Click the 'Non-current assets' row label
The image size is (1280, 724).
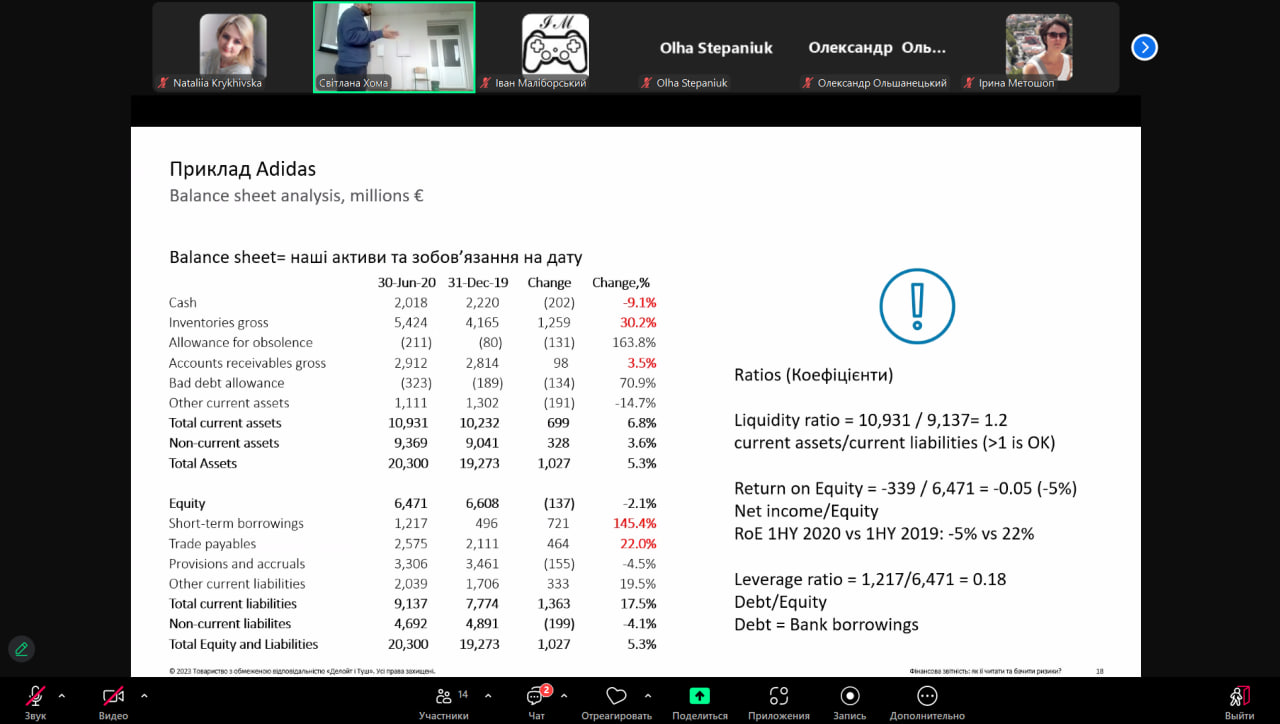tap(224, 443)
